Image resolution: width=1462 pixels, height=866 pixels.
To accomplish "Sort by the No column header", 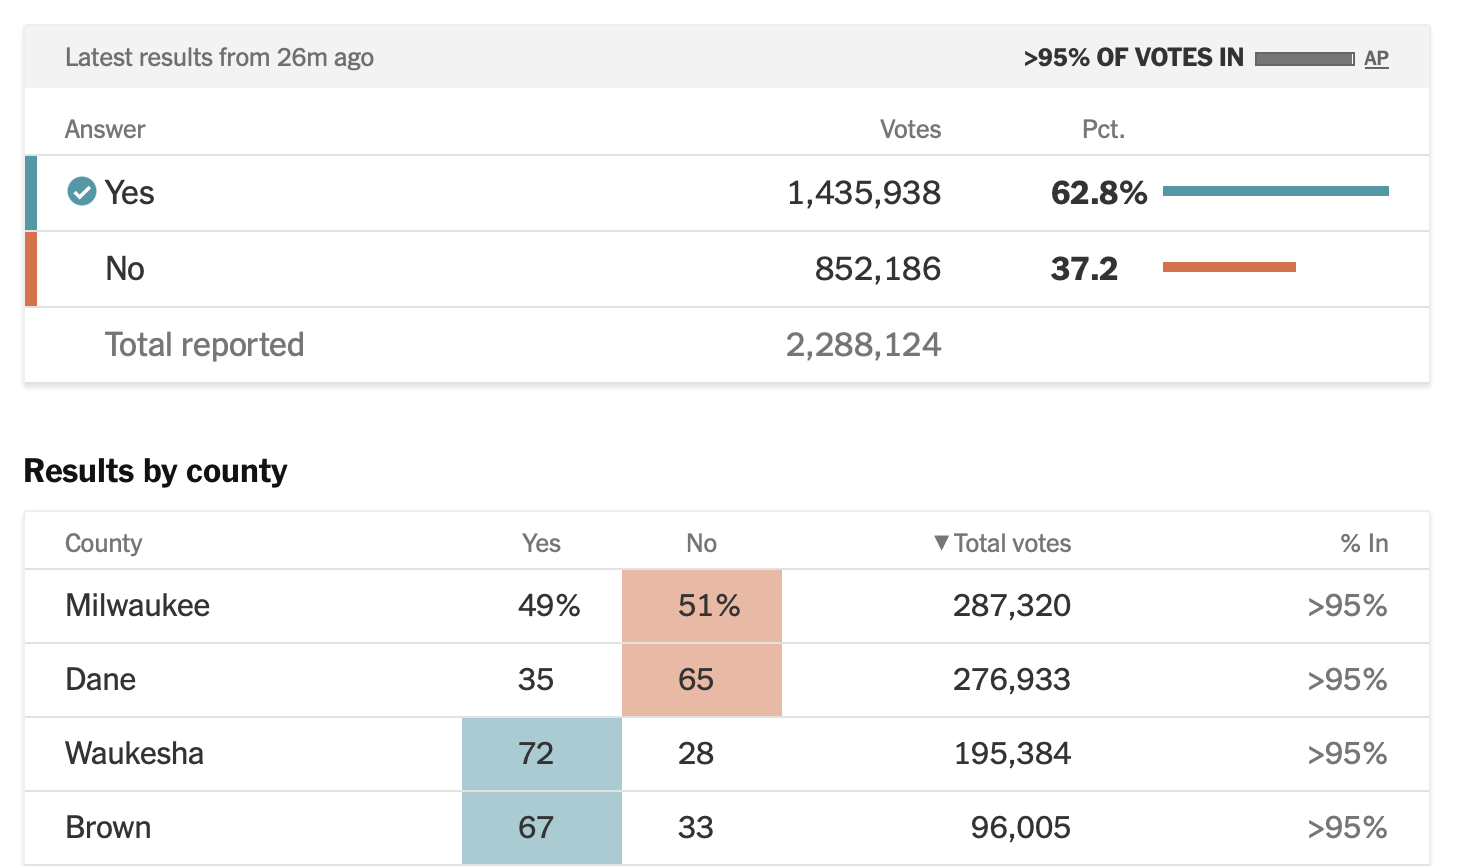I will (701, 543).
